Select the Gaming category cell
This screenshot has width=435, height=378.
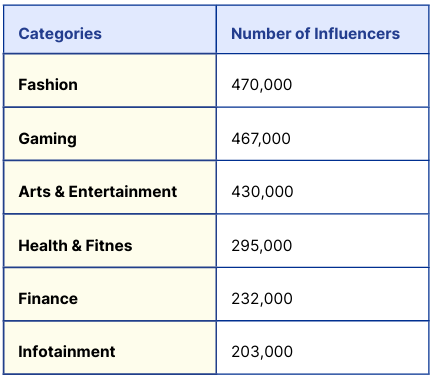pyautogui.click(x=110, y=134)
